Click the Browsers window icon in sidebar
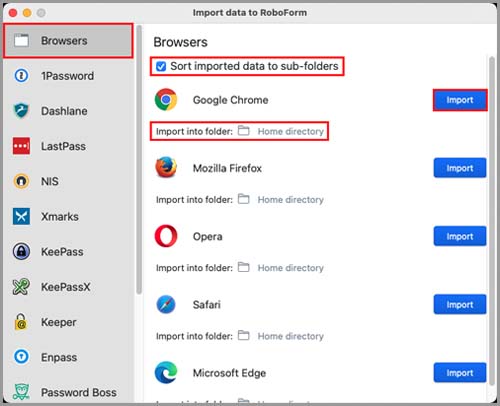The image size is (500, 406). pos(21,41)
